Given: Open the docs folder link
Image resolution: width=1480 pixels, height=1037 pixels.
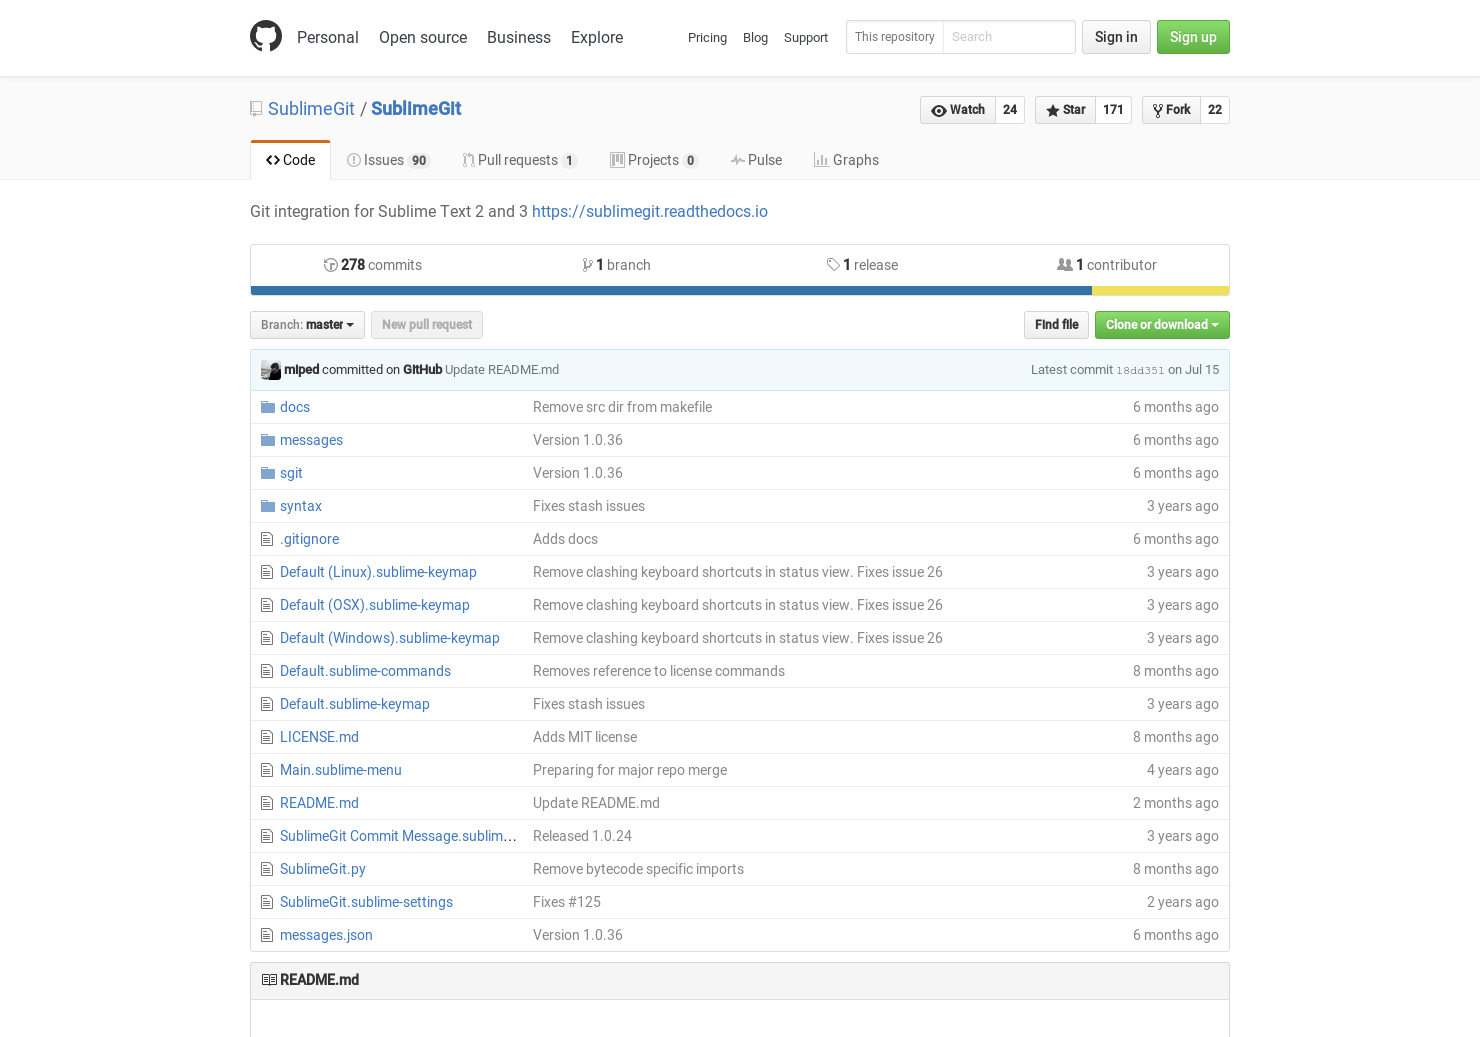Looking at the screenshot, I should pyautogui.click(x=295, y=407).
